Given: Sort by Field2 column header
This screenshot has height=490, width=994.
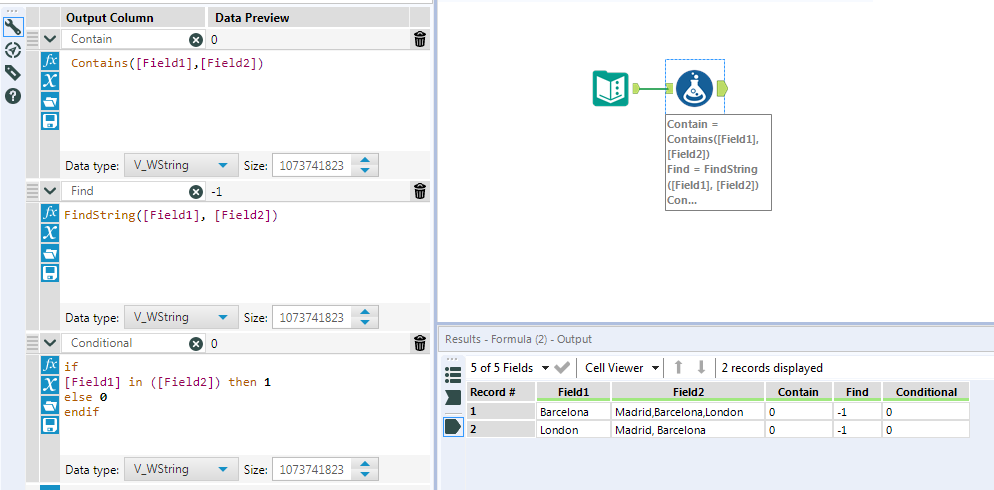Looking at the screenshot, I should [688, 392].
